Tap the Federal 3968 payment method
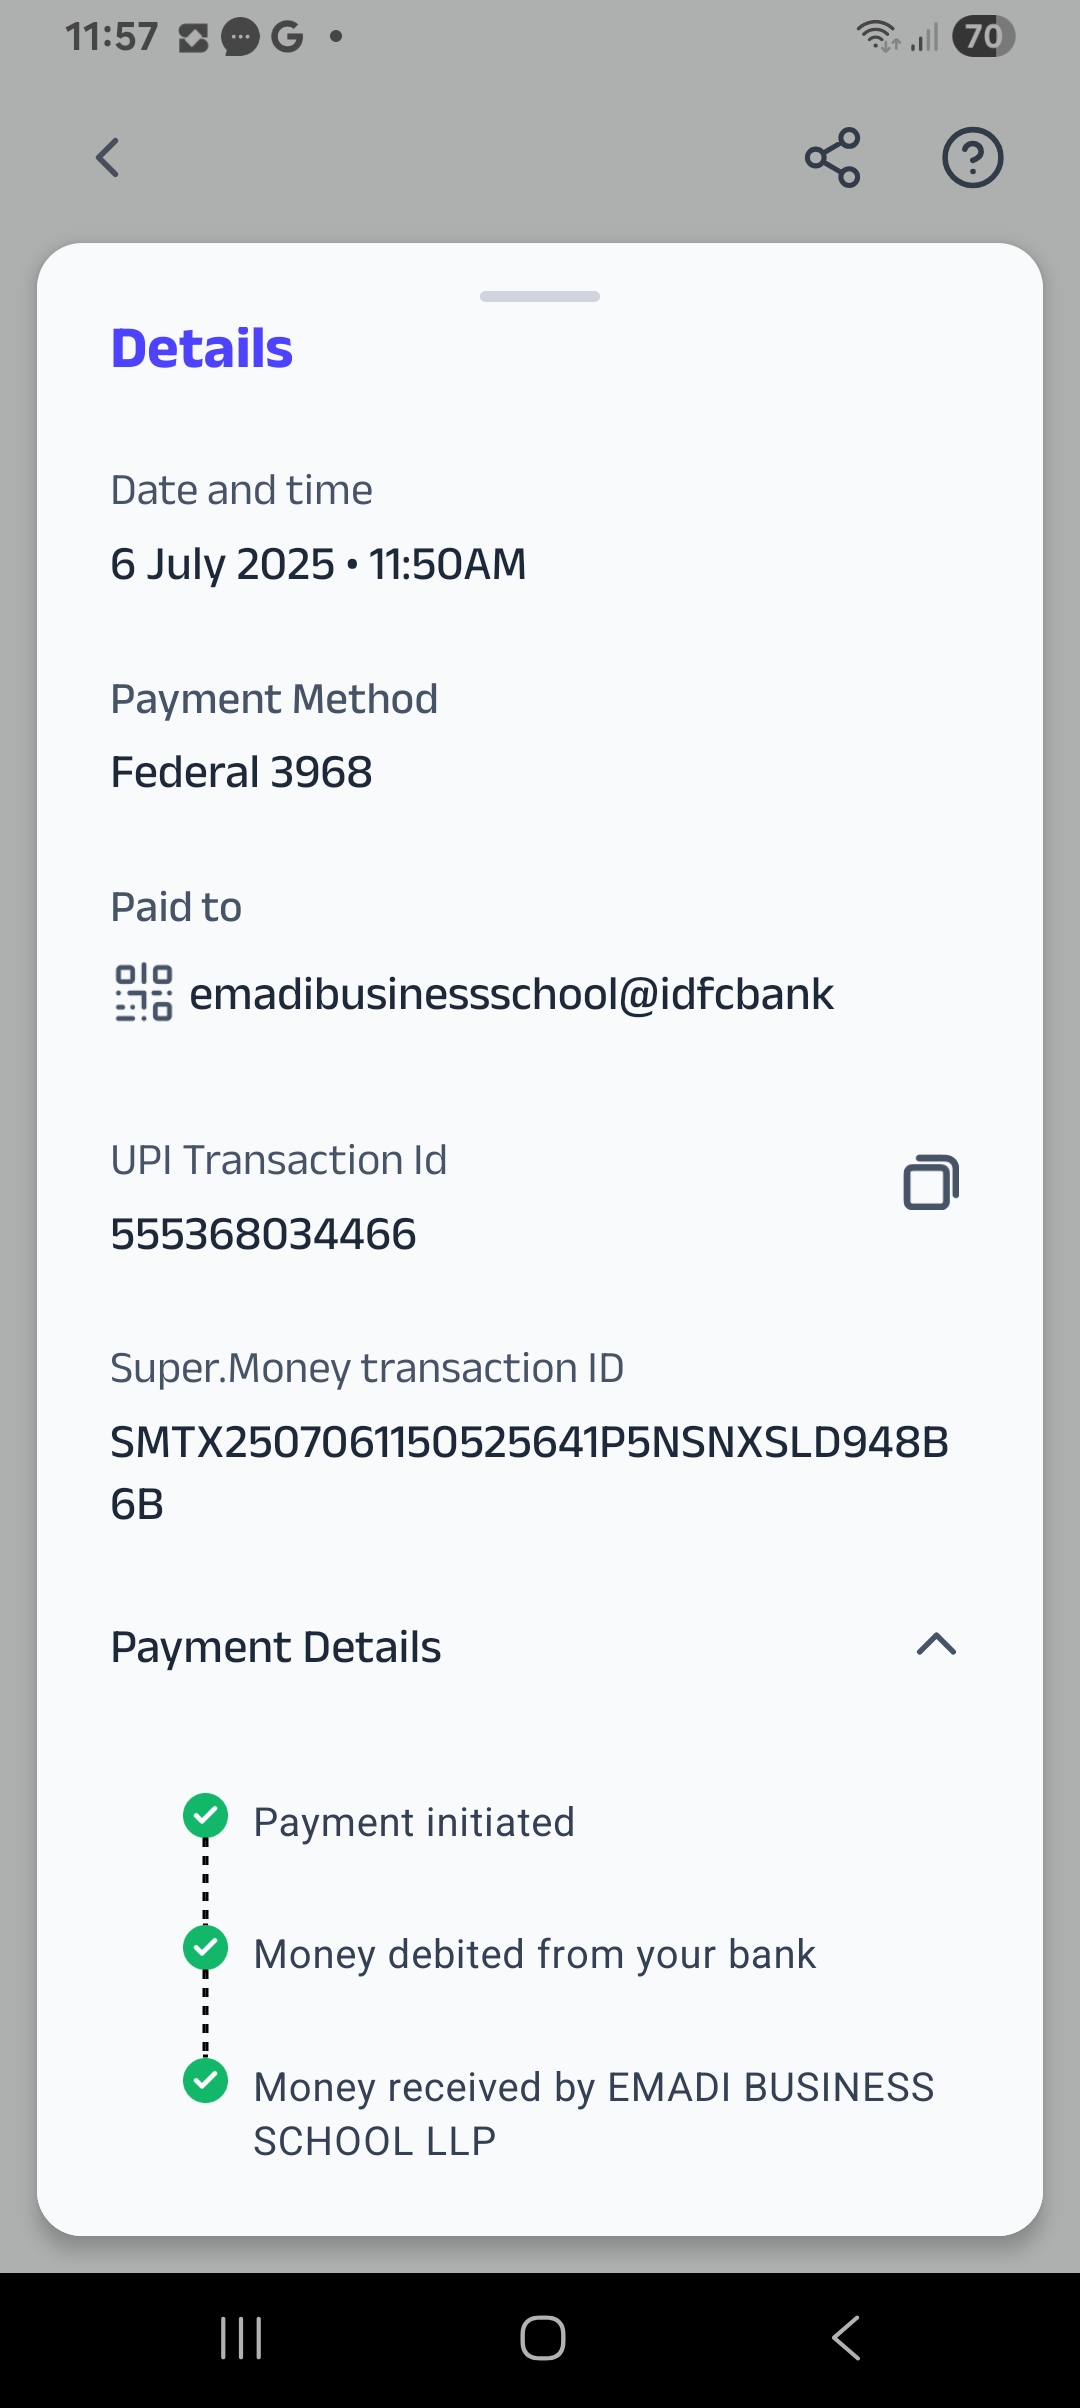Viewport: 1080px width, 2408px height. pos(241,772)
